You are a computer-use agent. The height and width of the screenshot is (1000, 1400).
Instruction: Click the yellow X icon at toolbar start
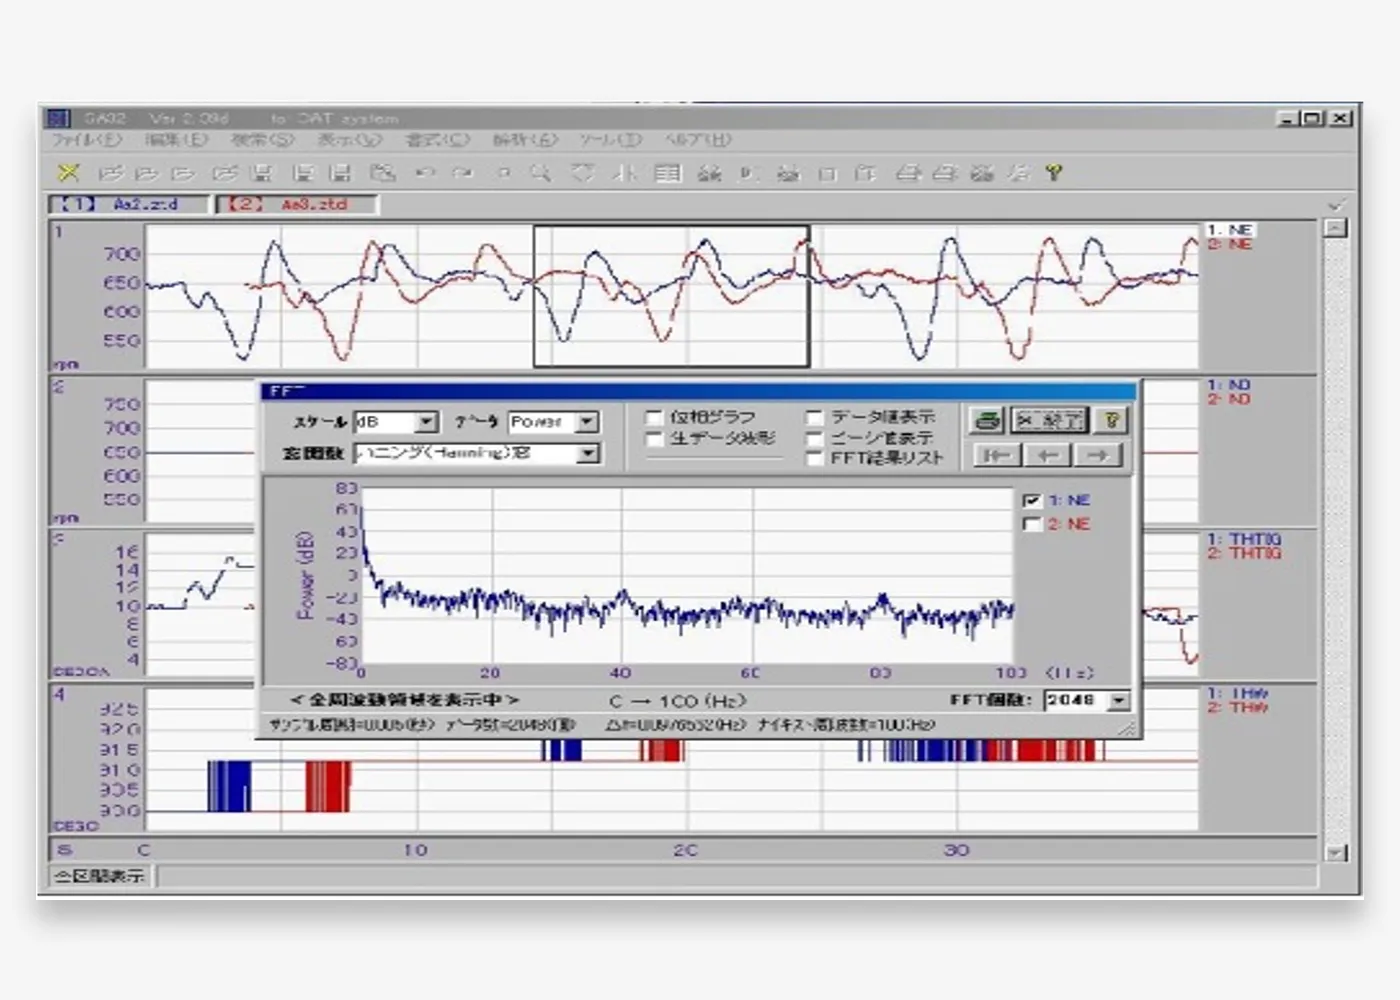[x=68, y=173]
